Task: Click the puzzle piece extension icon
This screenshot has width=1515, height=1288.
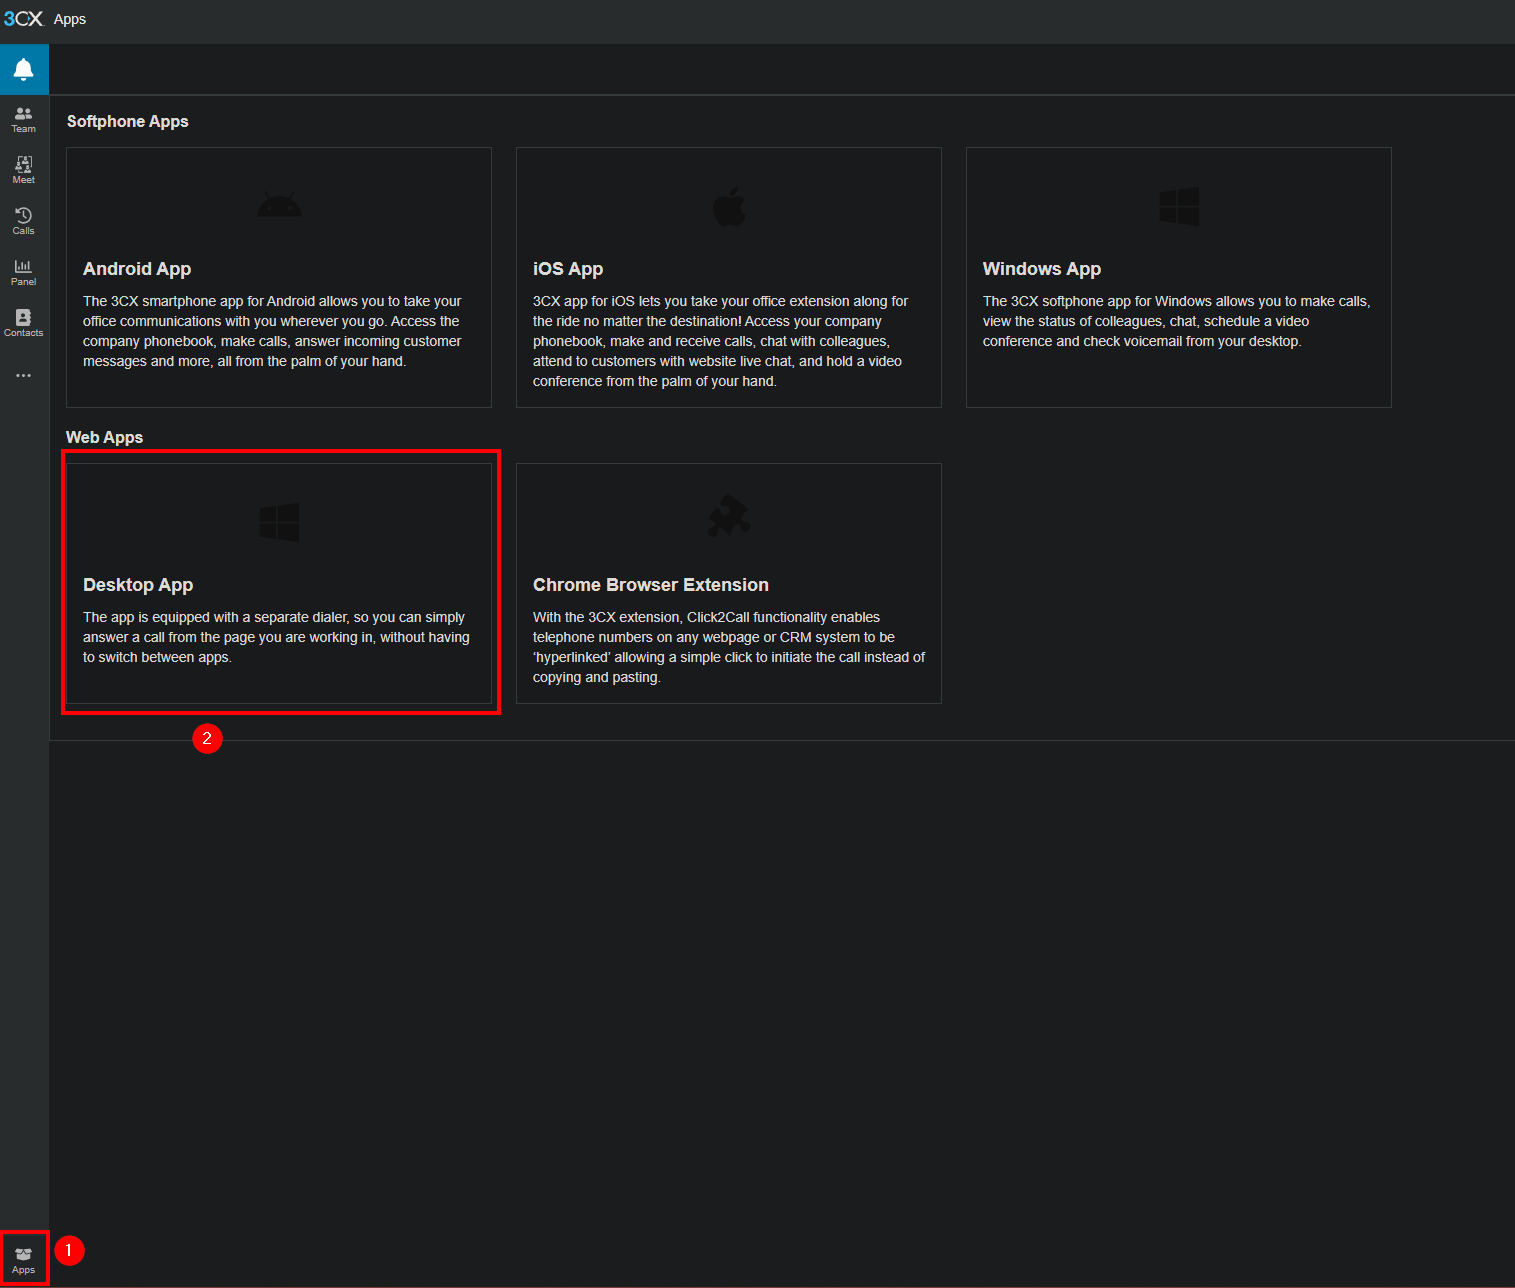Action: [729, 517]
